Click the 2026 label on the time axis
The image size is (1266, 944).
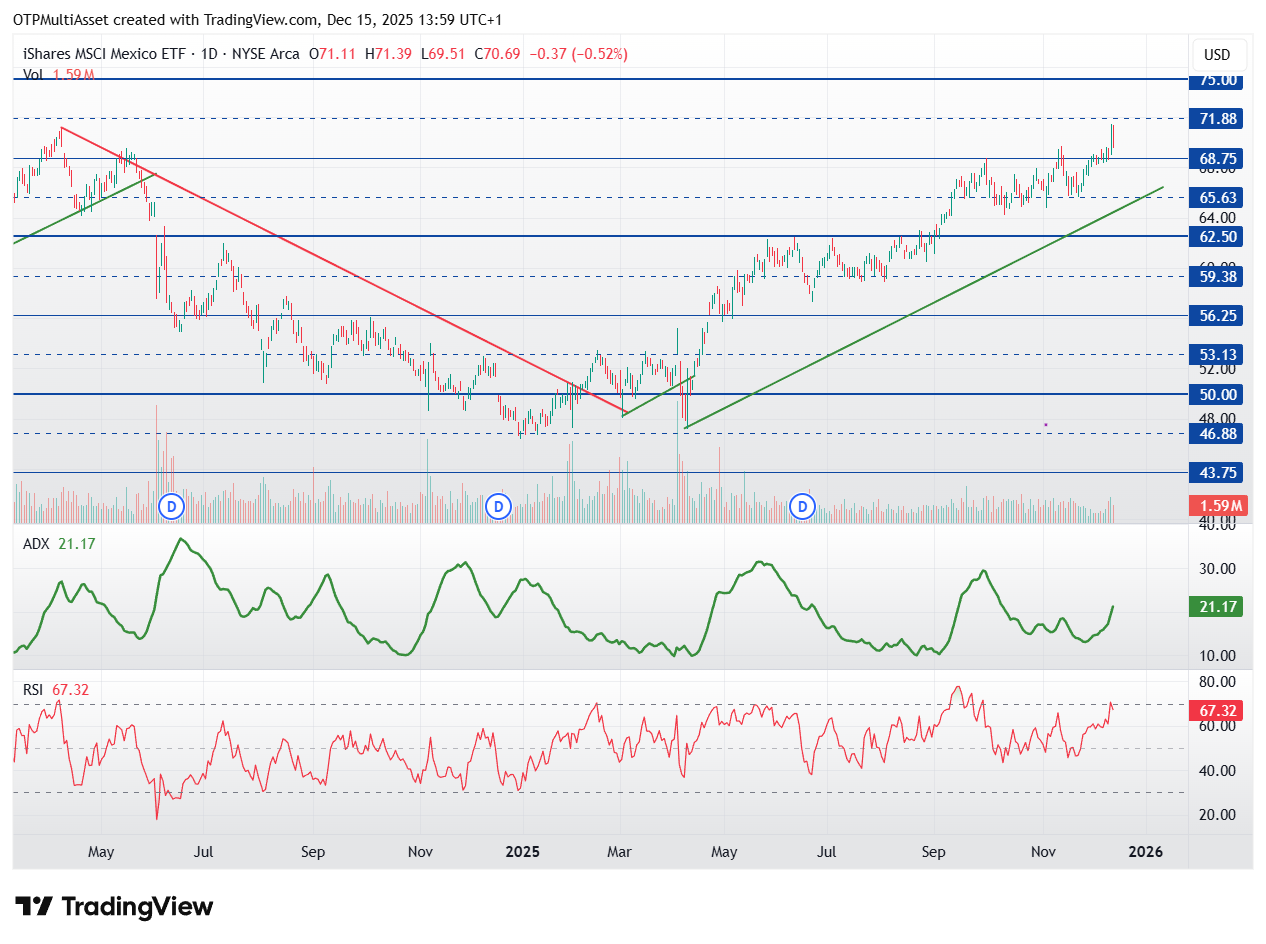pos(1145,852)
